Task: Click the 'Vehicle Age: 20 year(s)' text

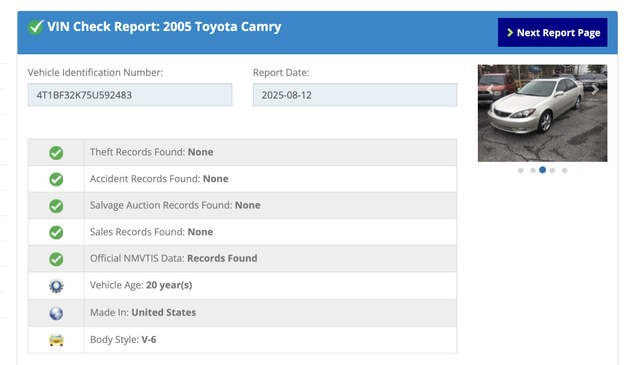Action: pos(141,285)
